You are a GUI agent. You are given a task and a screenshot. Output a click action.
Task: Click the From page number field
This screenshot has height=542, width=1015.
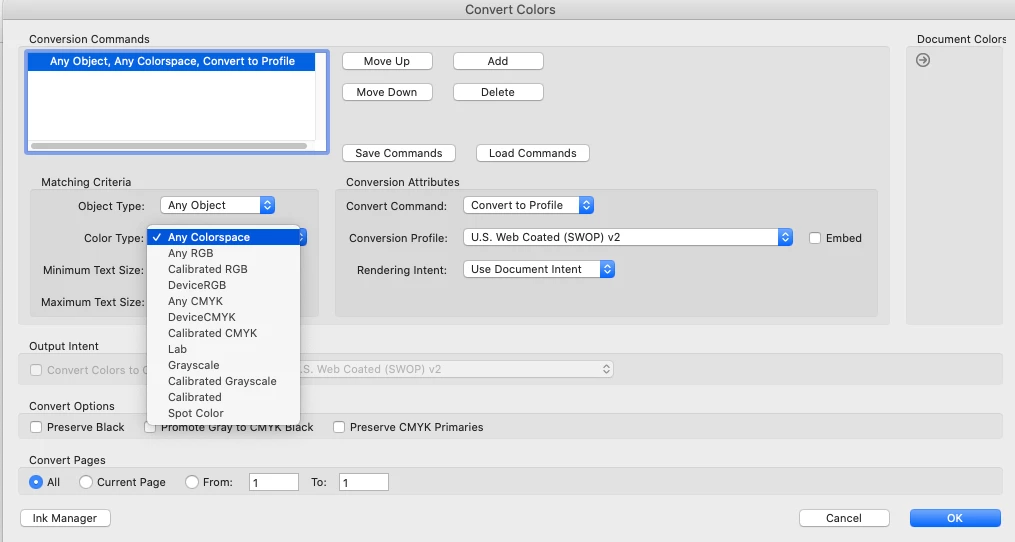tap(274, 482)
